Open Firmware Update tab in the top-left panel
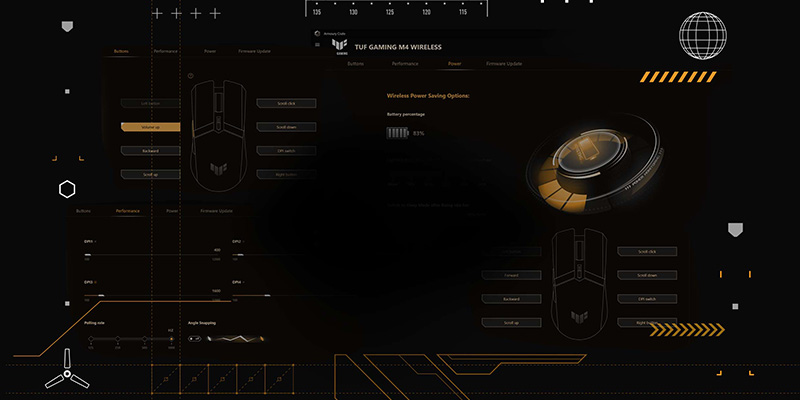 [255, 52]
